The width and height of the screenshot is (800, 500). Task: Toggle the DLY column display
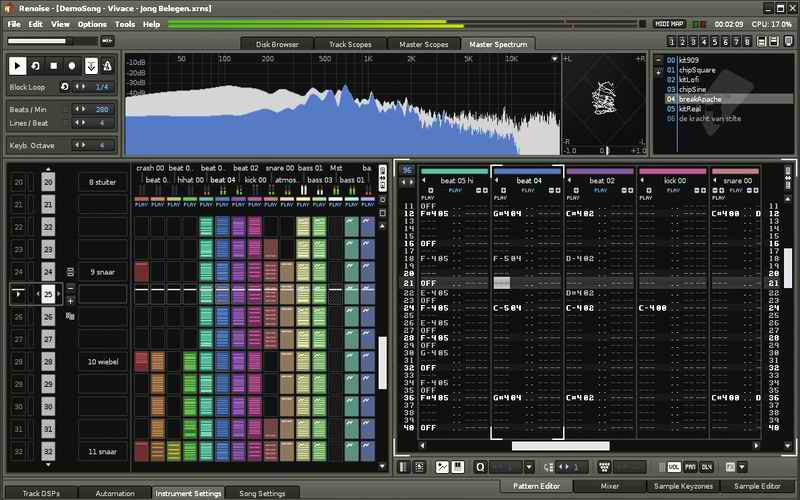tap(706, 467)
